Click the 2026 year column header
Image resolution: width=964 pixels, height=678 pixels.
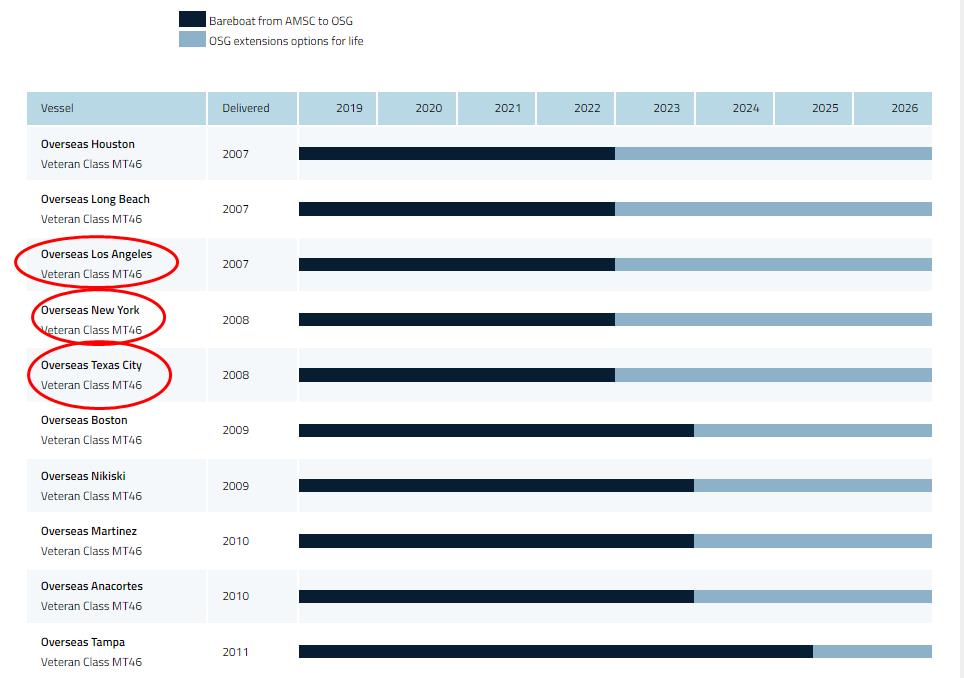(893, 108)
